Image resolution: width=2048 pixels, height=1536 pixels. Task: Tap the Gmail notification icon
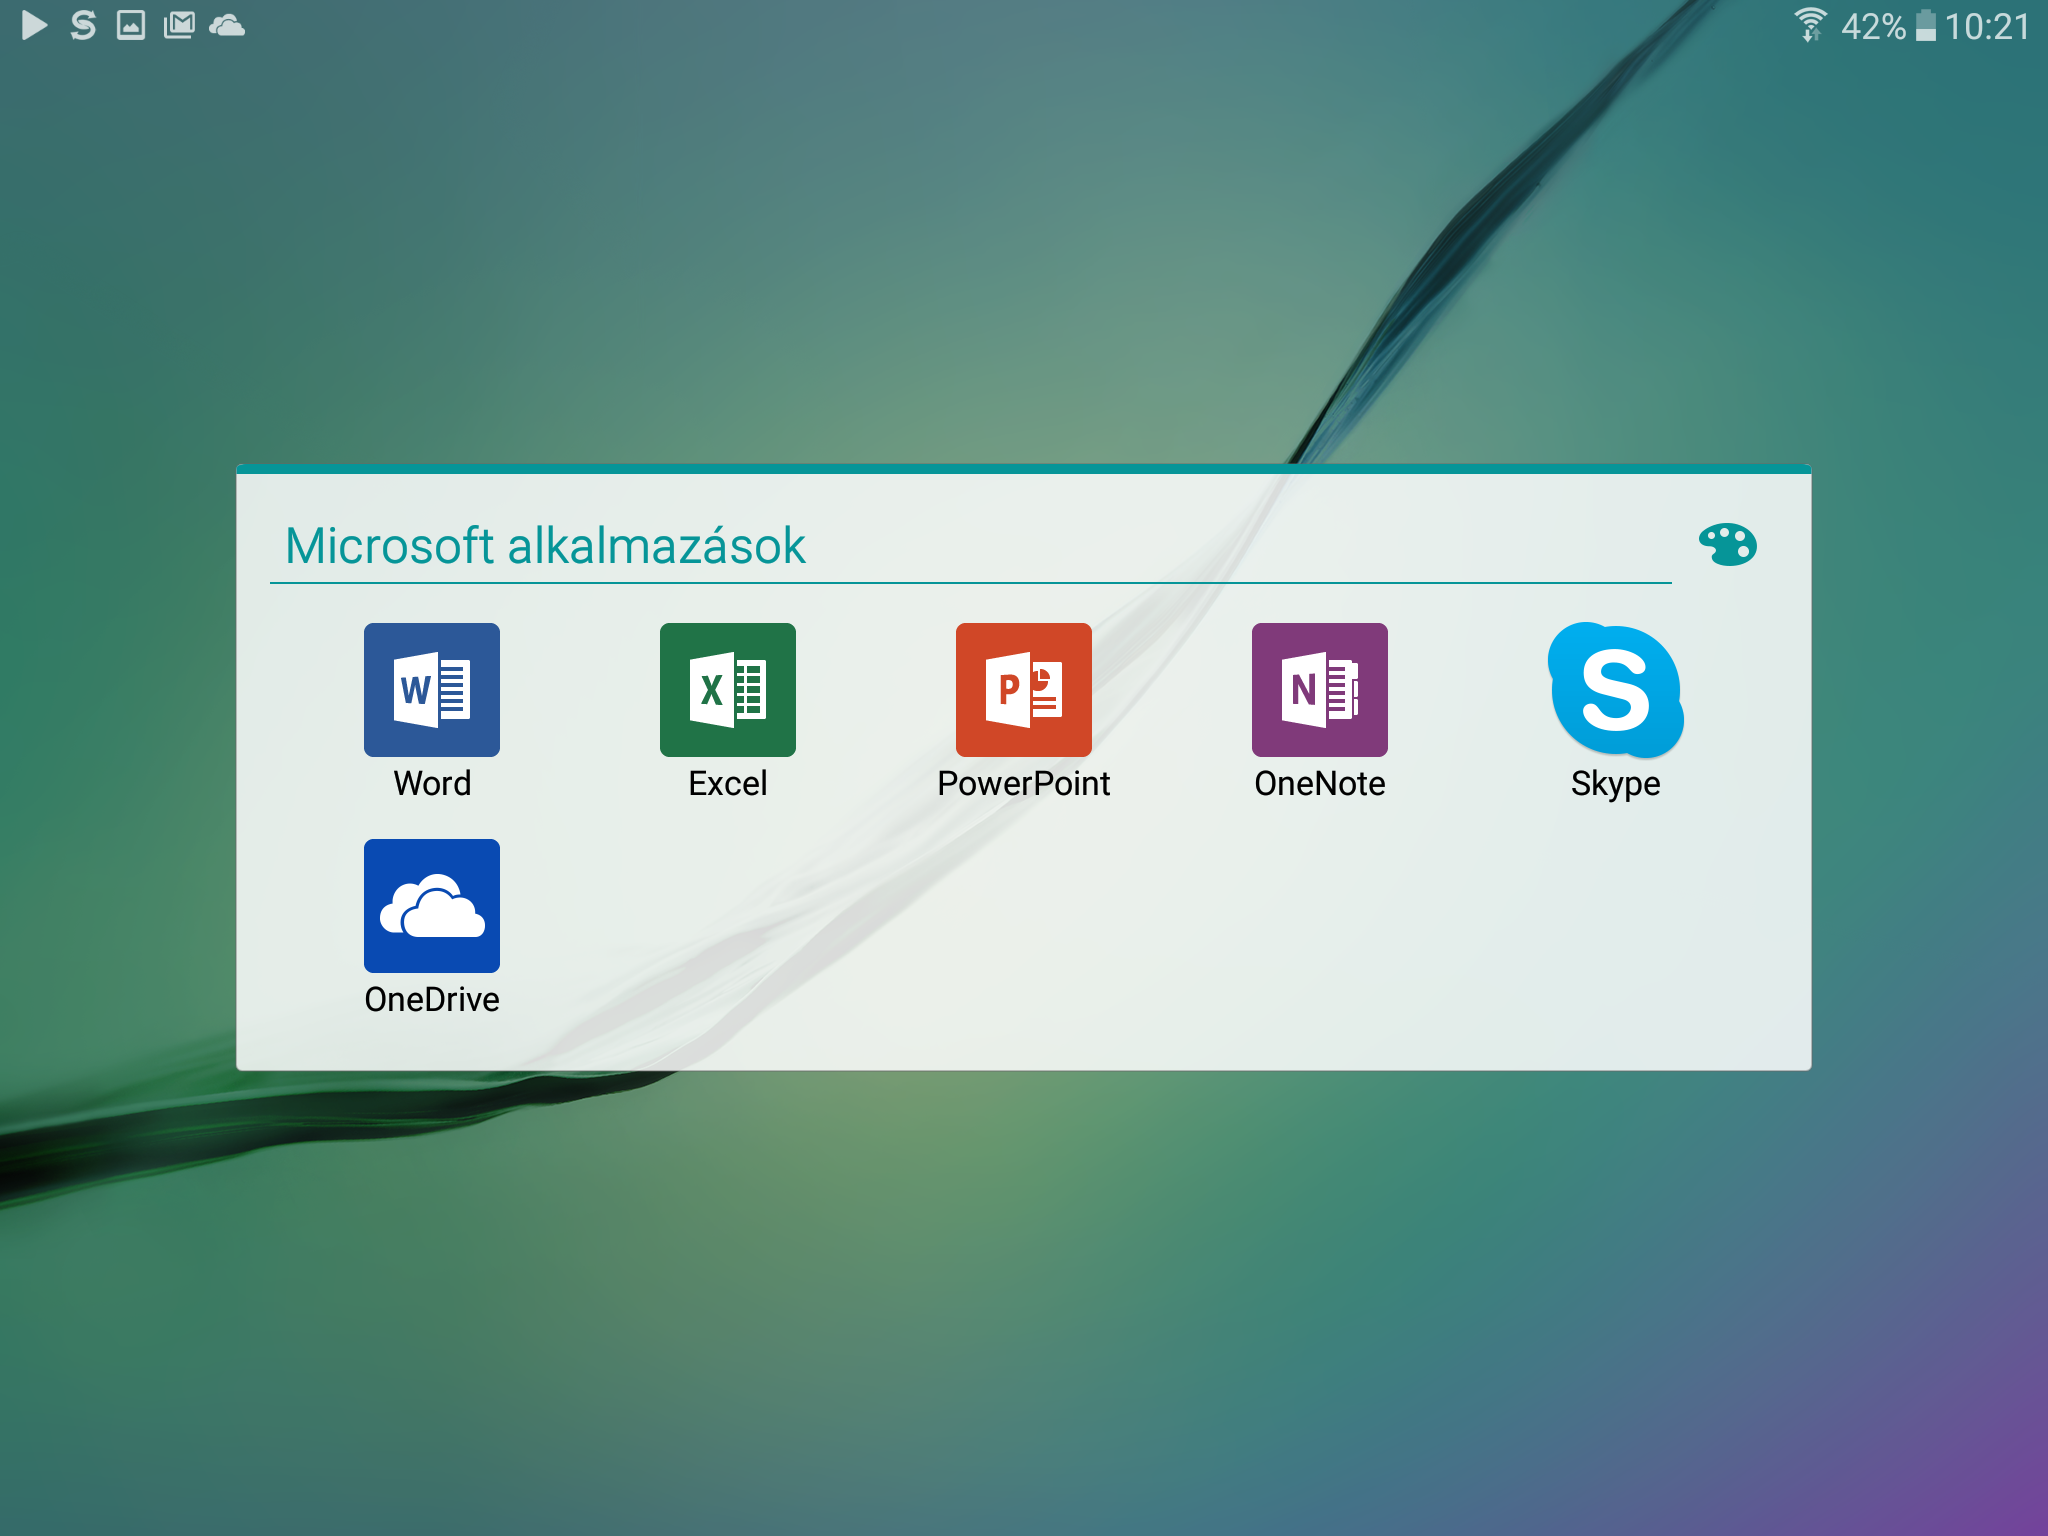(179, 25)
